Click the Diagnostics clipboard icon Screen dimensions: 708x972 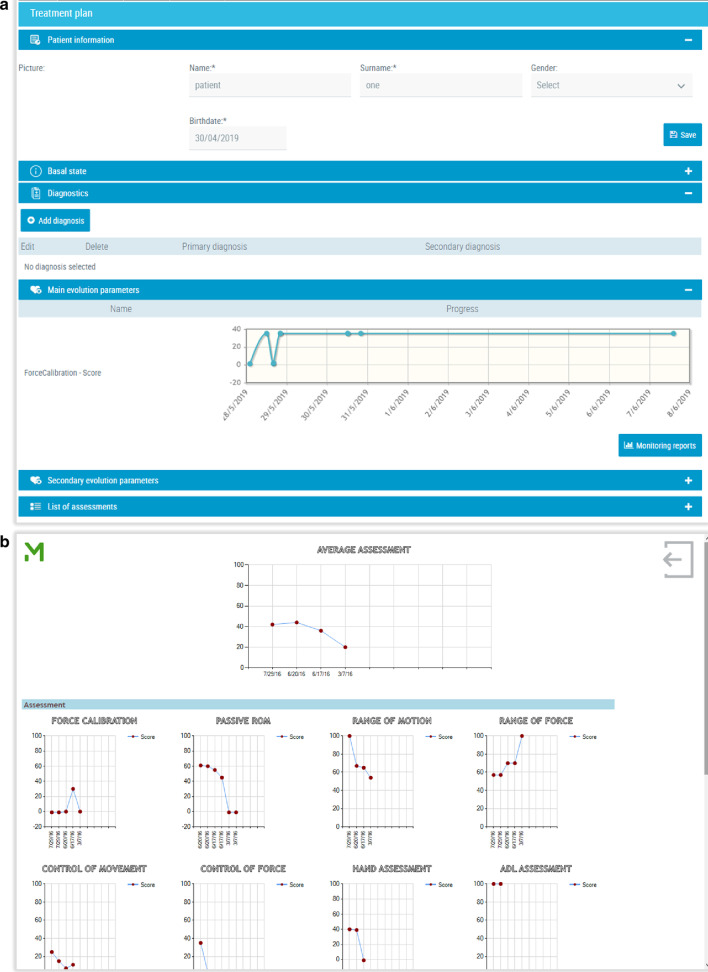(35, 193)
